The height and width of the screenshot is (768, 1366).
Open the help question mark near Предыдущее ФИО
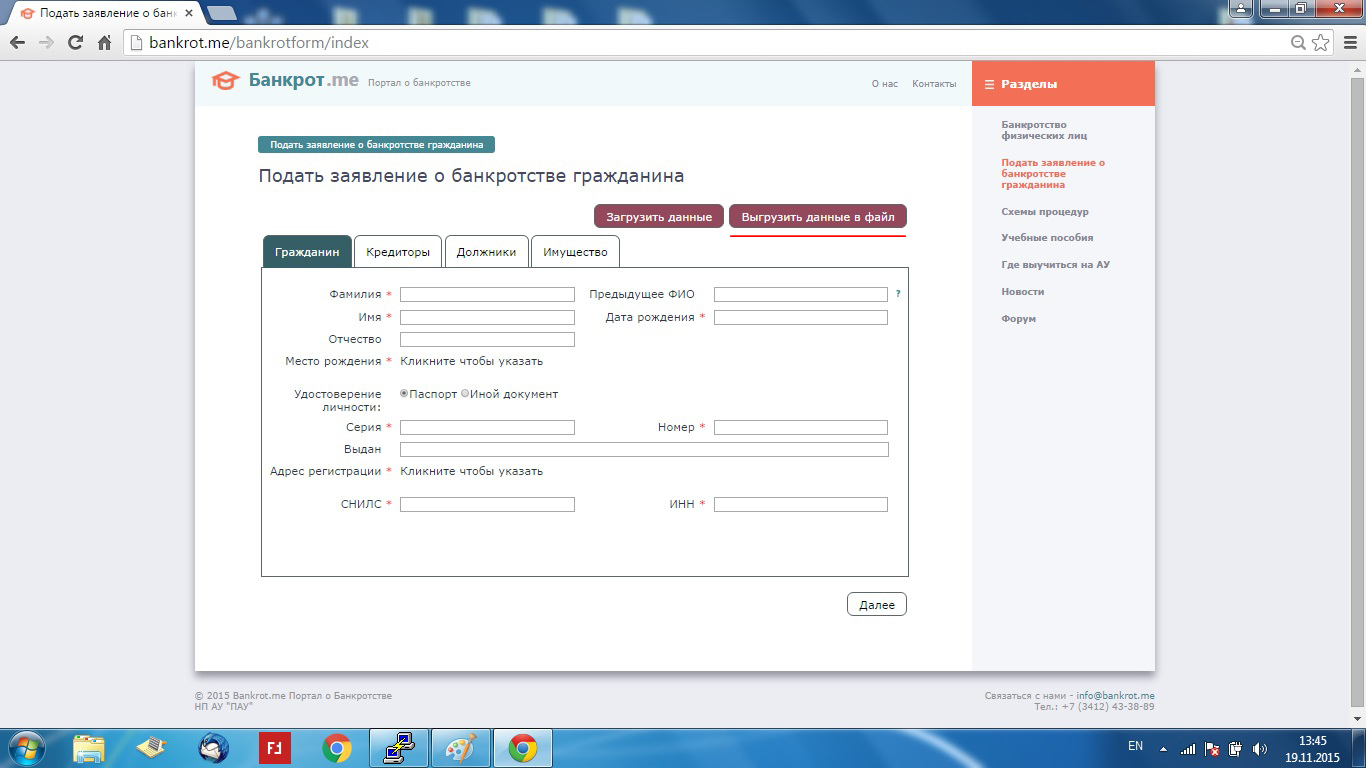click(x=898, y=294)
